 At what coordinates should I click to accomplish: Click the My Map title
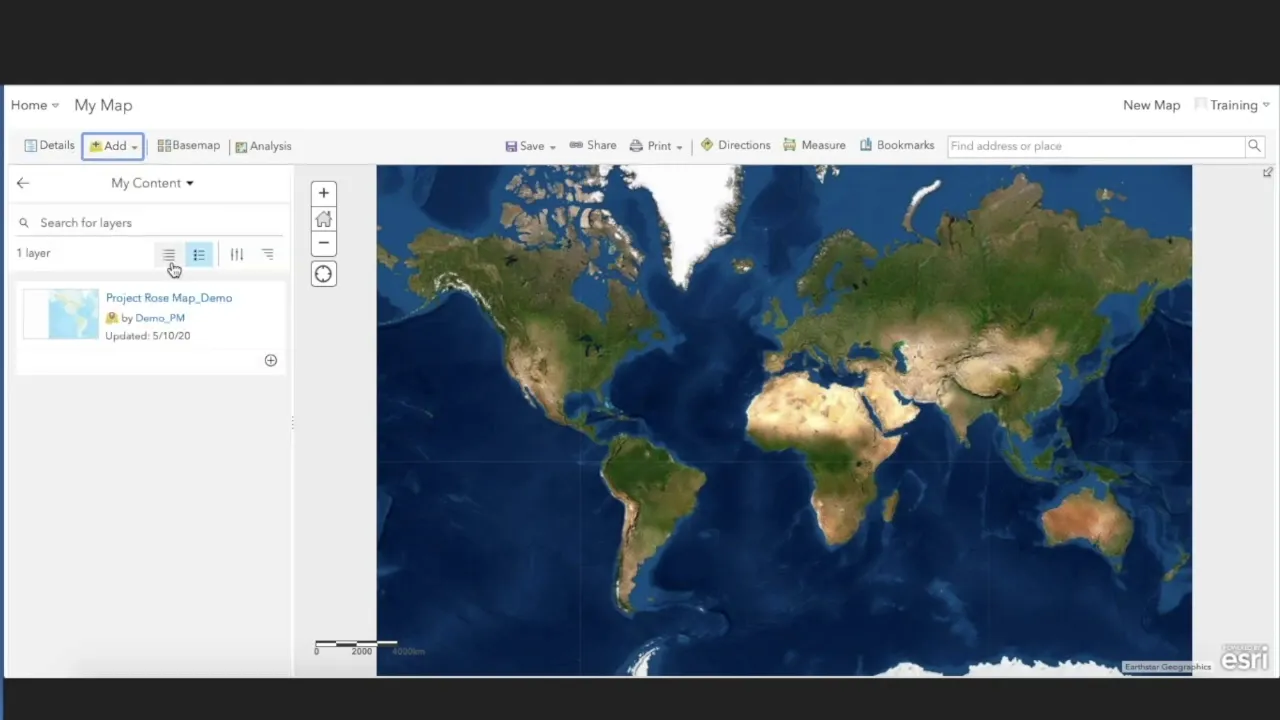103,105
